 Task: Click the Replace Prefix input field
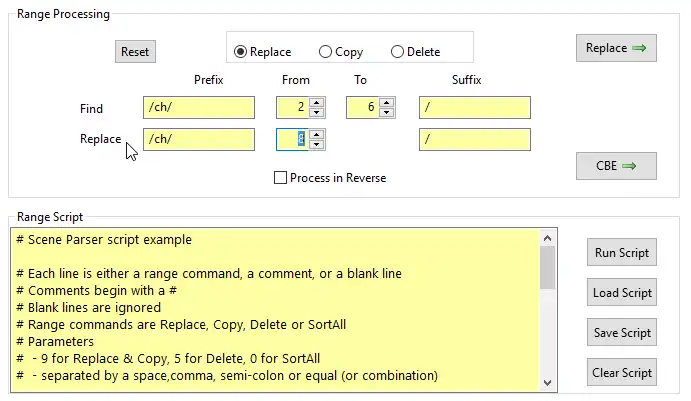tap(199, 139)
